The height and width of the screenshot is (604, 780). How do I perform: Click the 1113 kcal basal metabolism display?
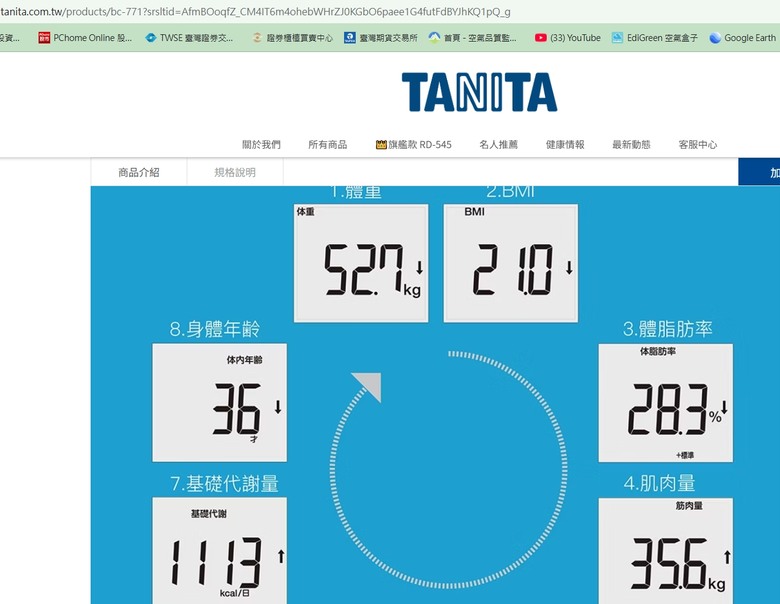pos(219,551)
